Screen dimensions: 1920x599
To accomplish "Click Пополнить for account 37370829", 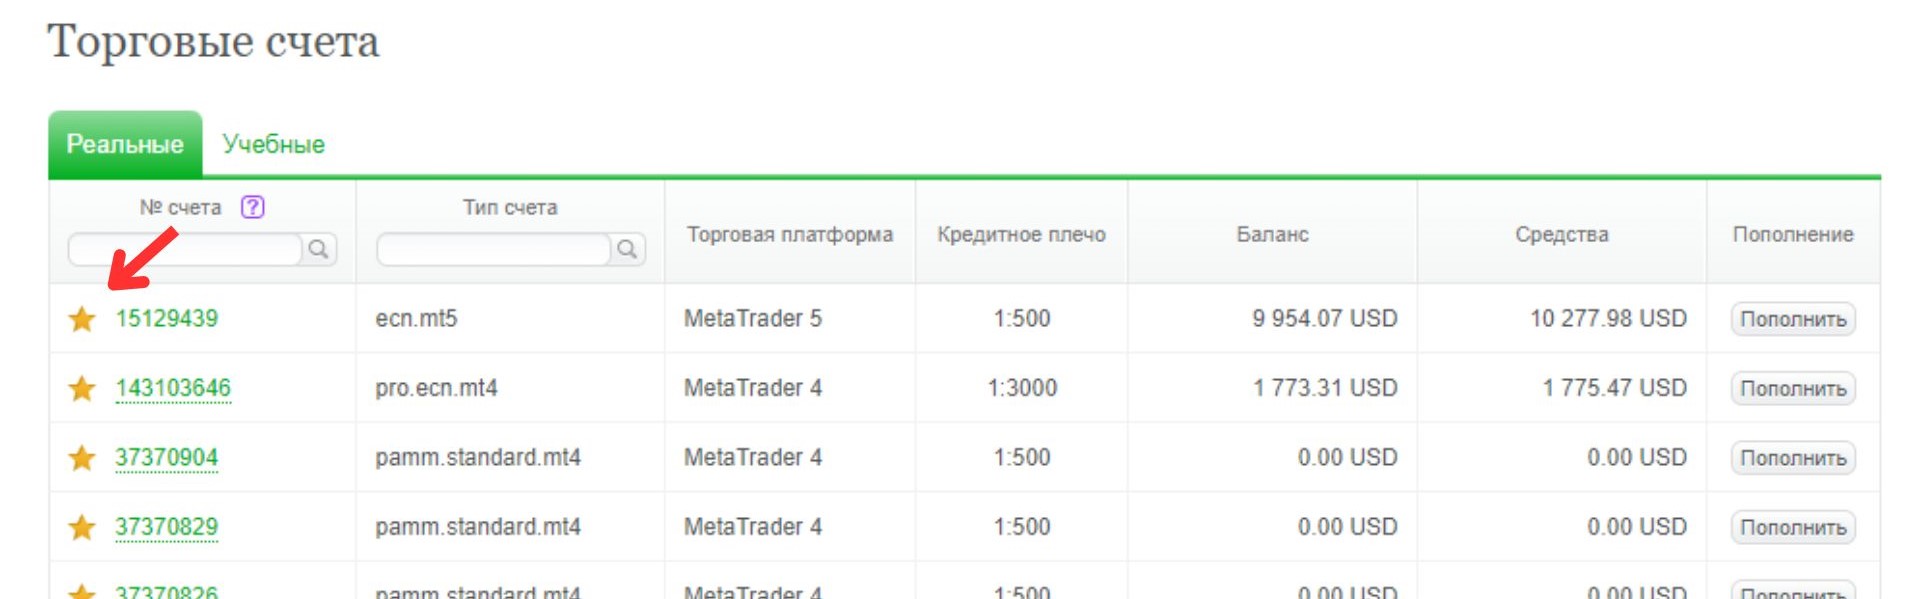I will [1793, 527].
